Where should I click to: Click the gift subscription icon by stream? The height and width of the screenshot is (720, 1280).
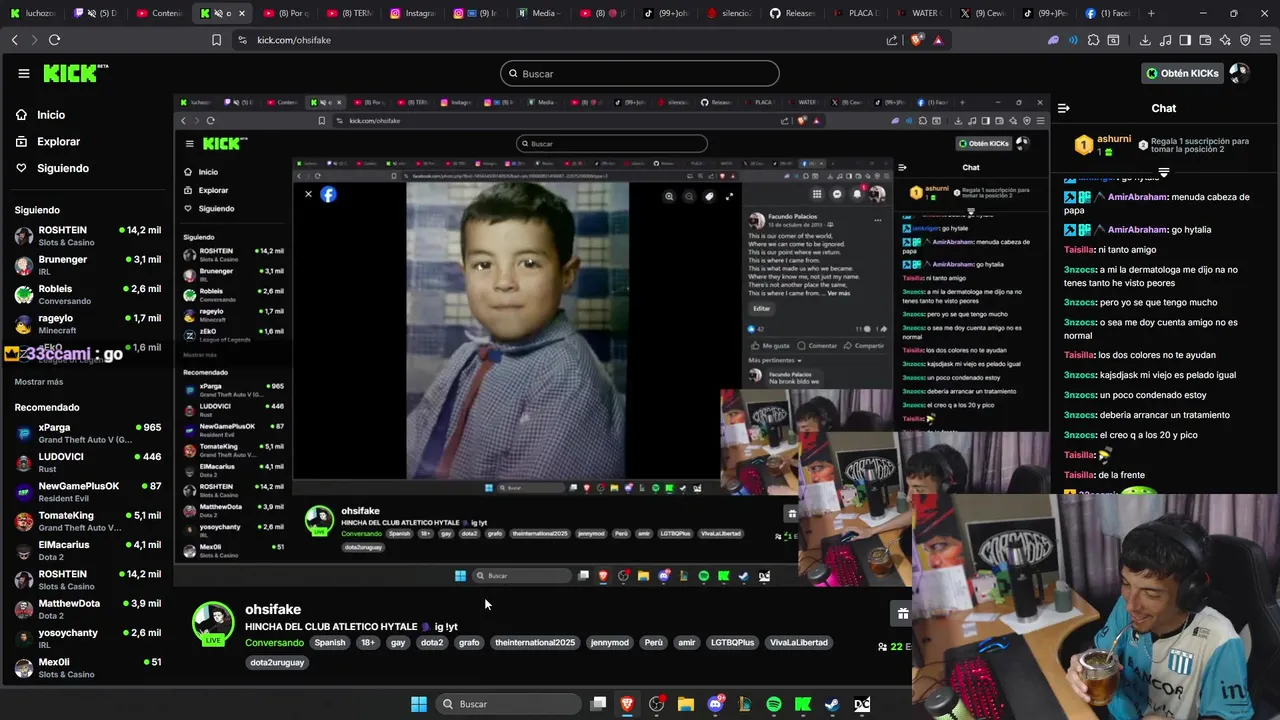pyautogui.click(x=902, y=614)
